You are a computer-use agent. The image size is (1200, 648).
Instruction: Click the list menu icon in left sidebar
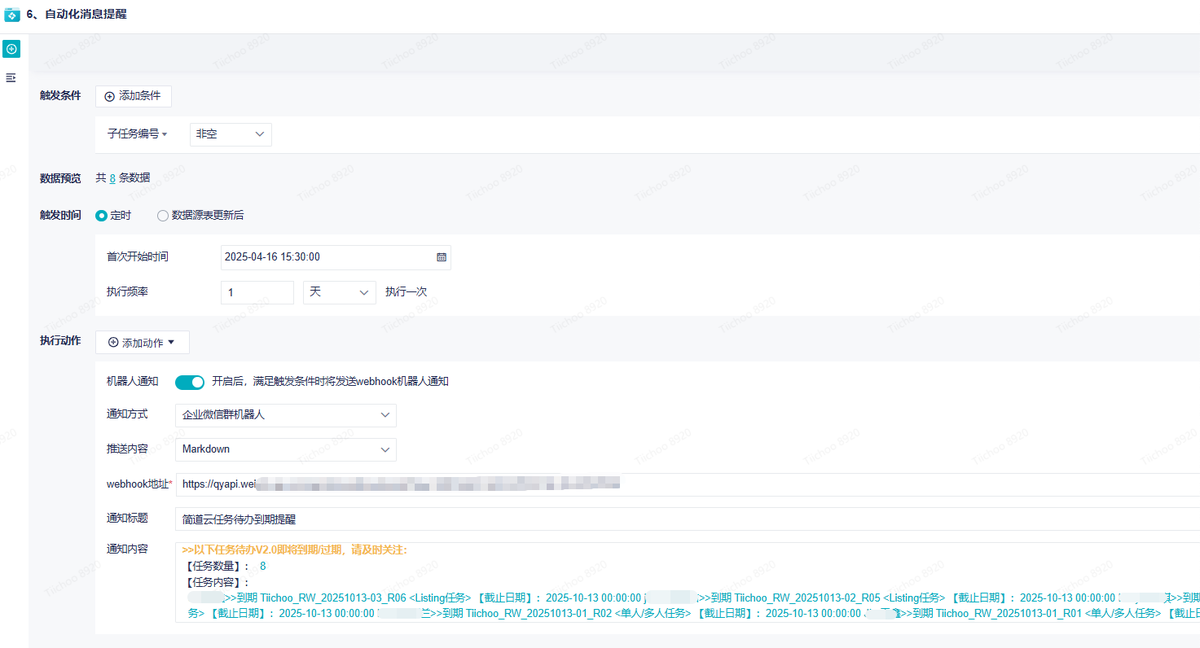11,77
